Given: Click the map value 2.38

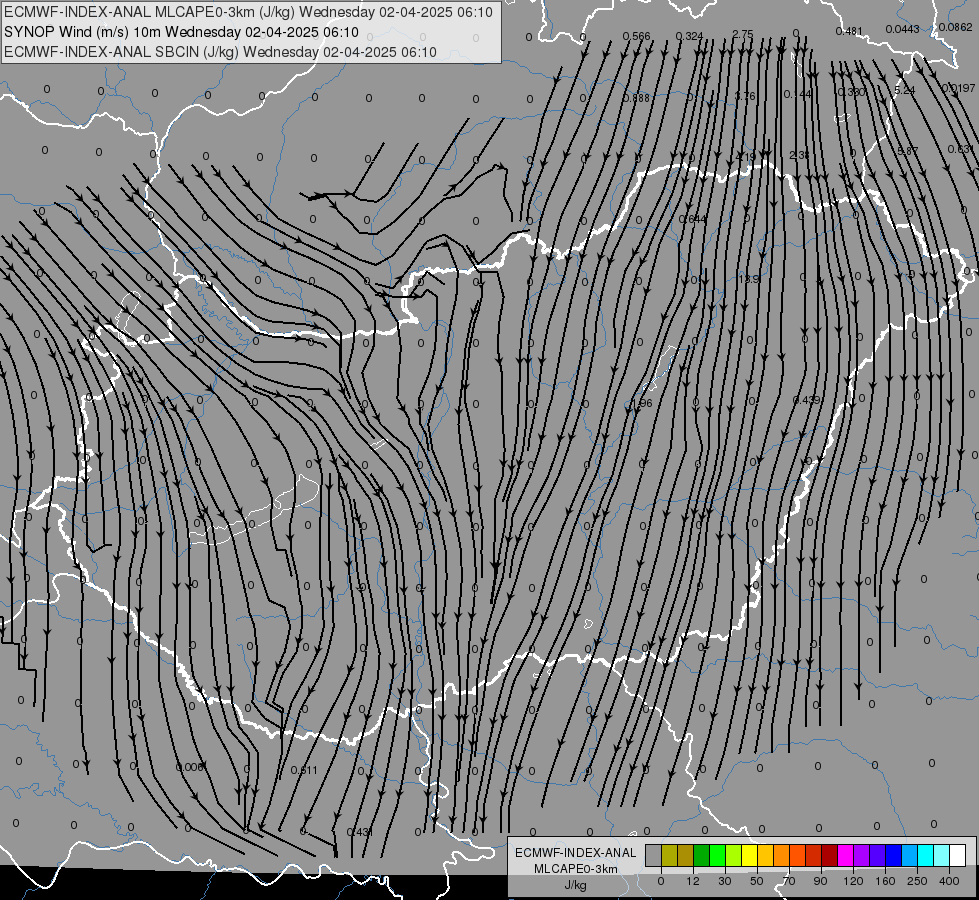Looking at the screenshot, I should pos(799,155).
